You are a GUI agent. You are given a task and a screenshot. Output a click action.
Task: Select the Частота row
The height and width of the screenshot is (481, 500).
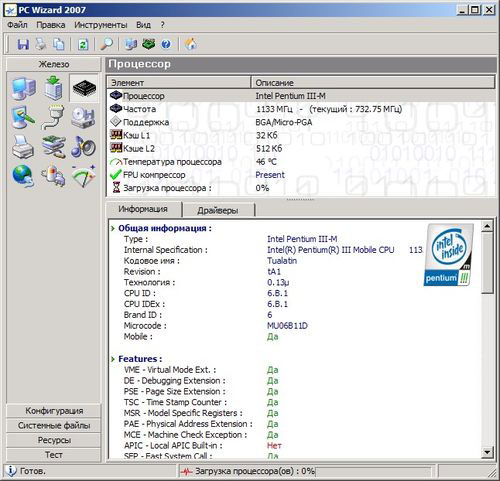301,109
